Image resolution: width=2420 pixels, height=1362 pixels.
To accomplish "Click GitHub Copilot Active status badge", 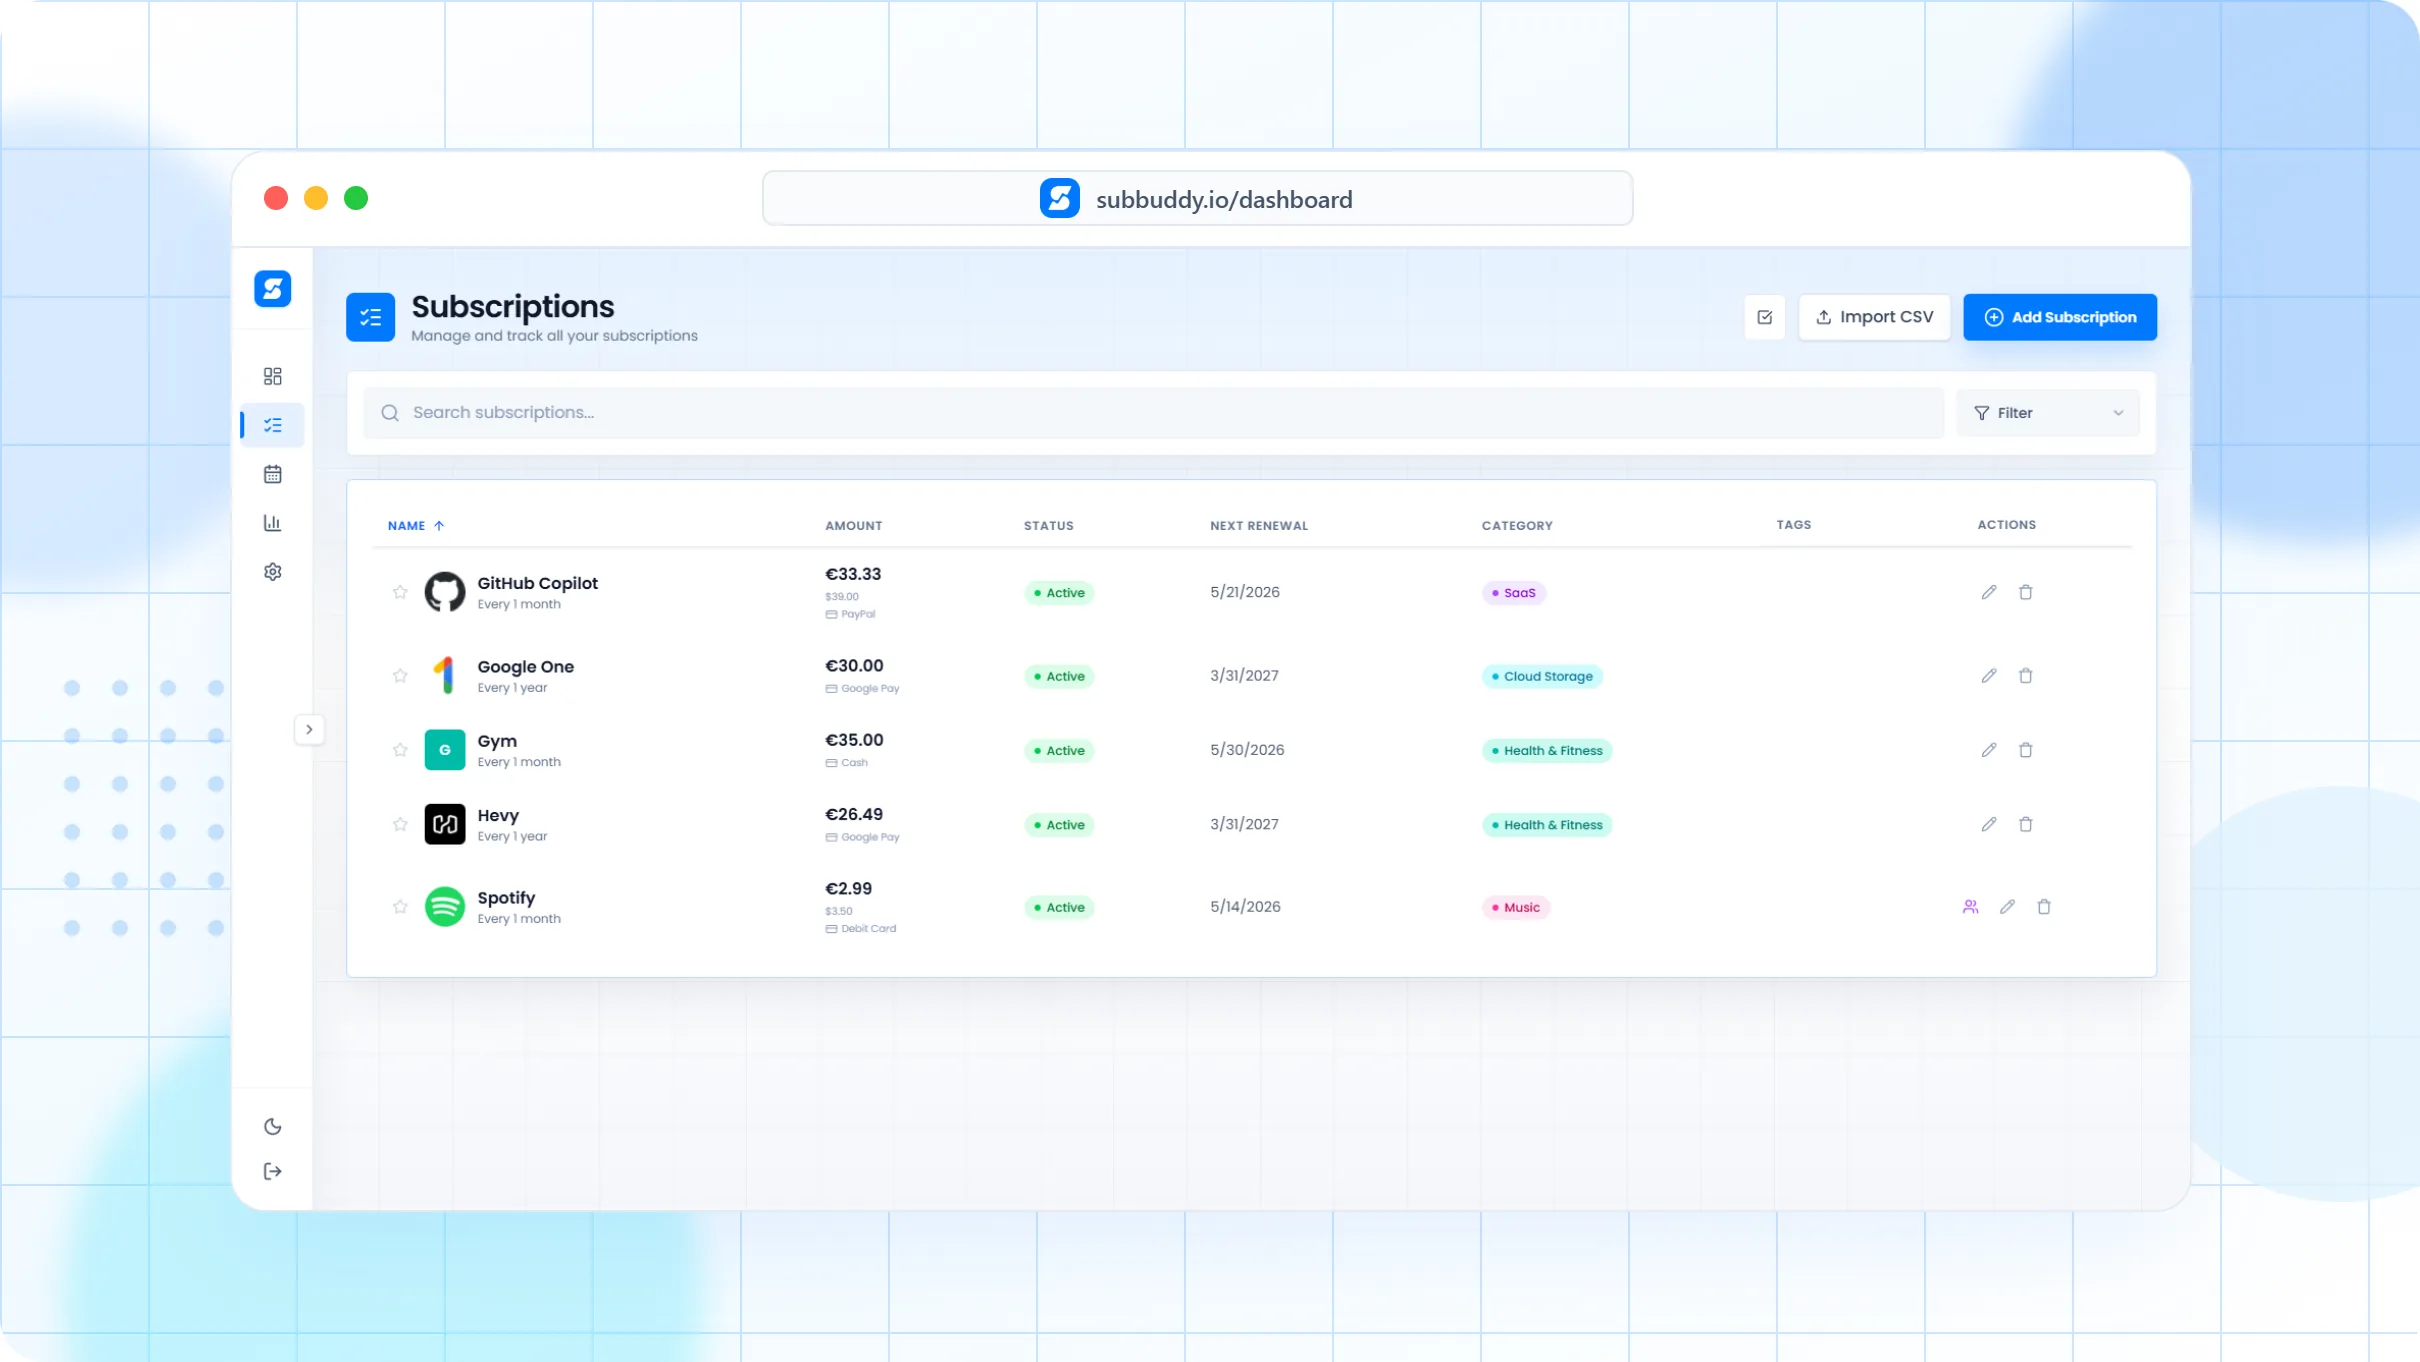I will tap(1059, 593).
